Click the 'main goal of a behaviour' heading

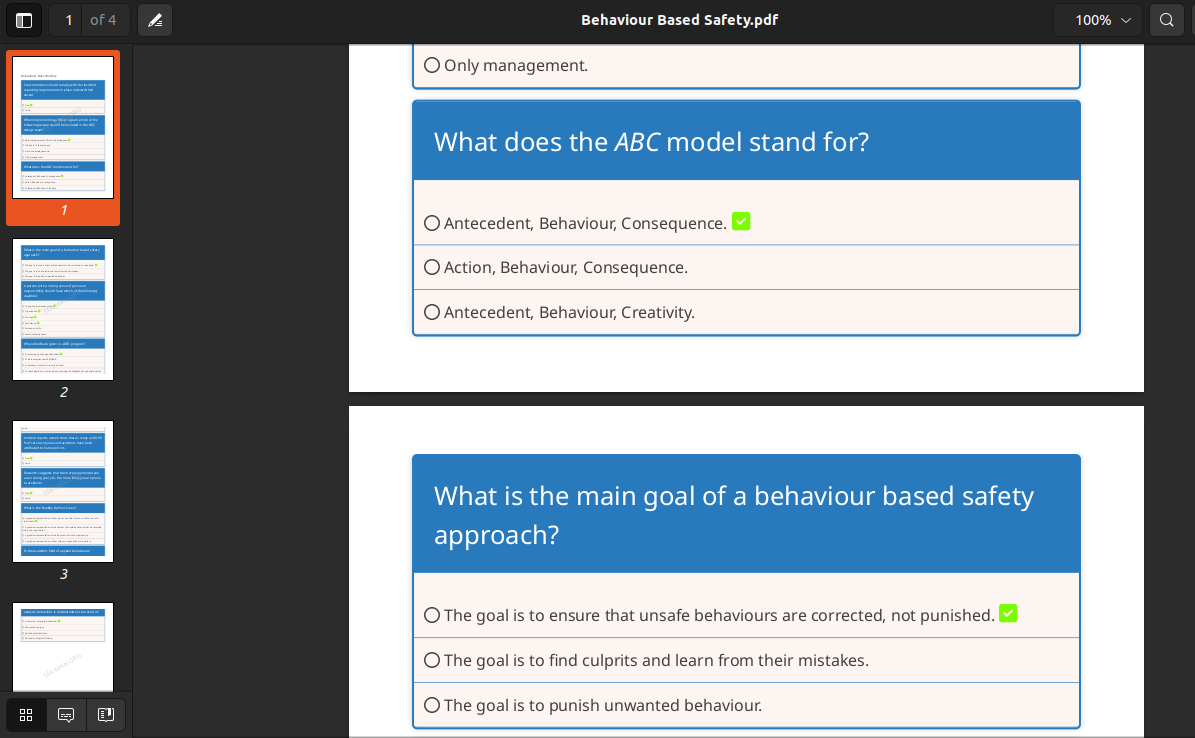point(734,515)
